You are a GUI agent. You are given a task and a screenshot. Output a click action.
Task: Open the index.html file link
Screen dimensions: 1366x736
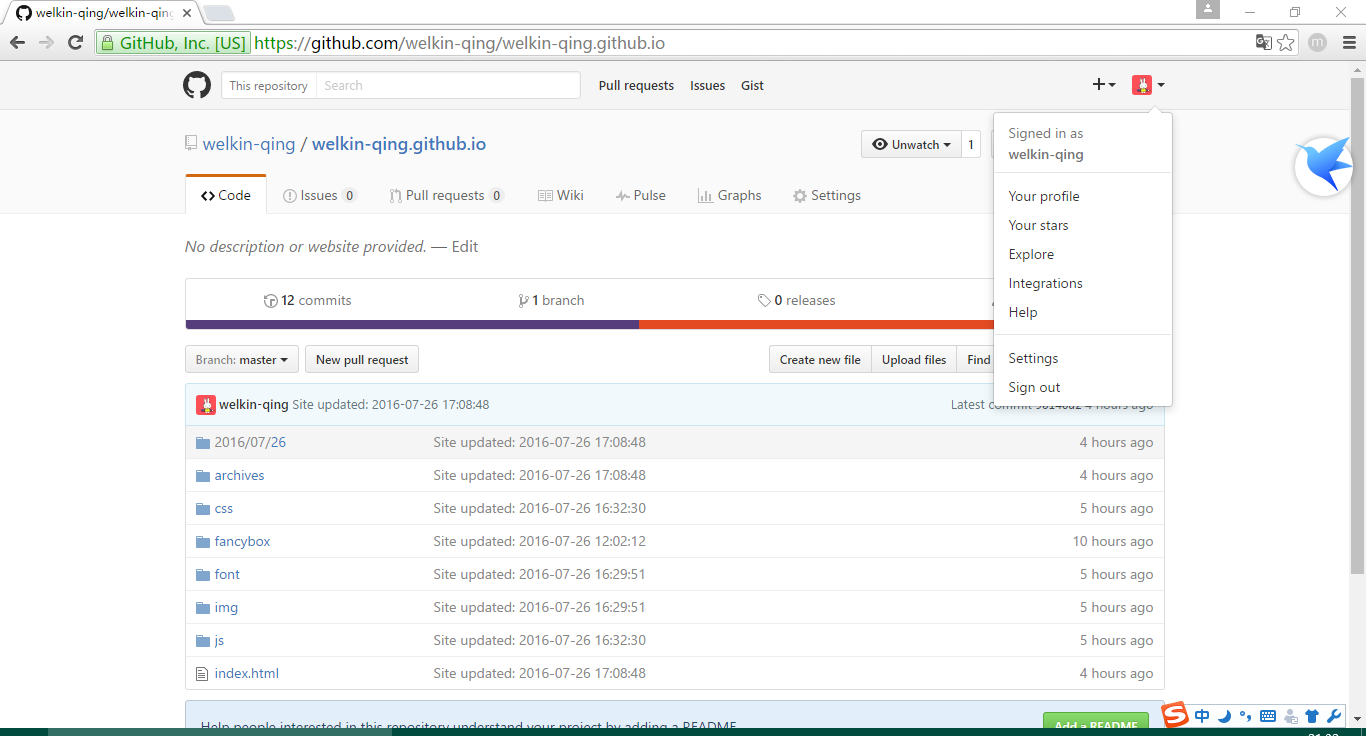click(x=246, y=673)
